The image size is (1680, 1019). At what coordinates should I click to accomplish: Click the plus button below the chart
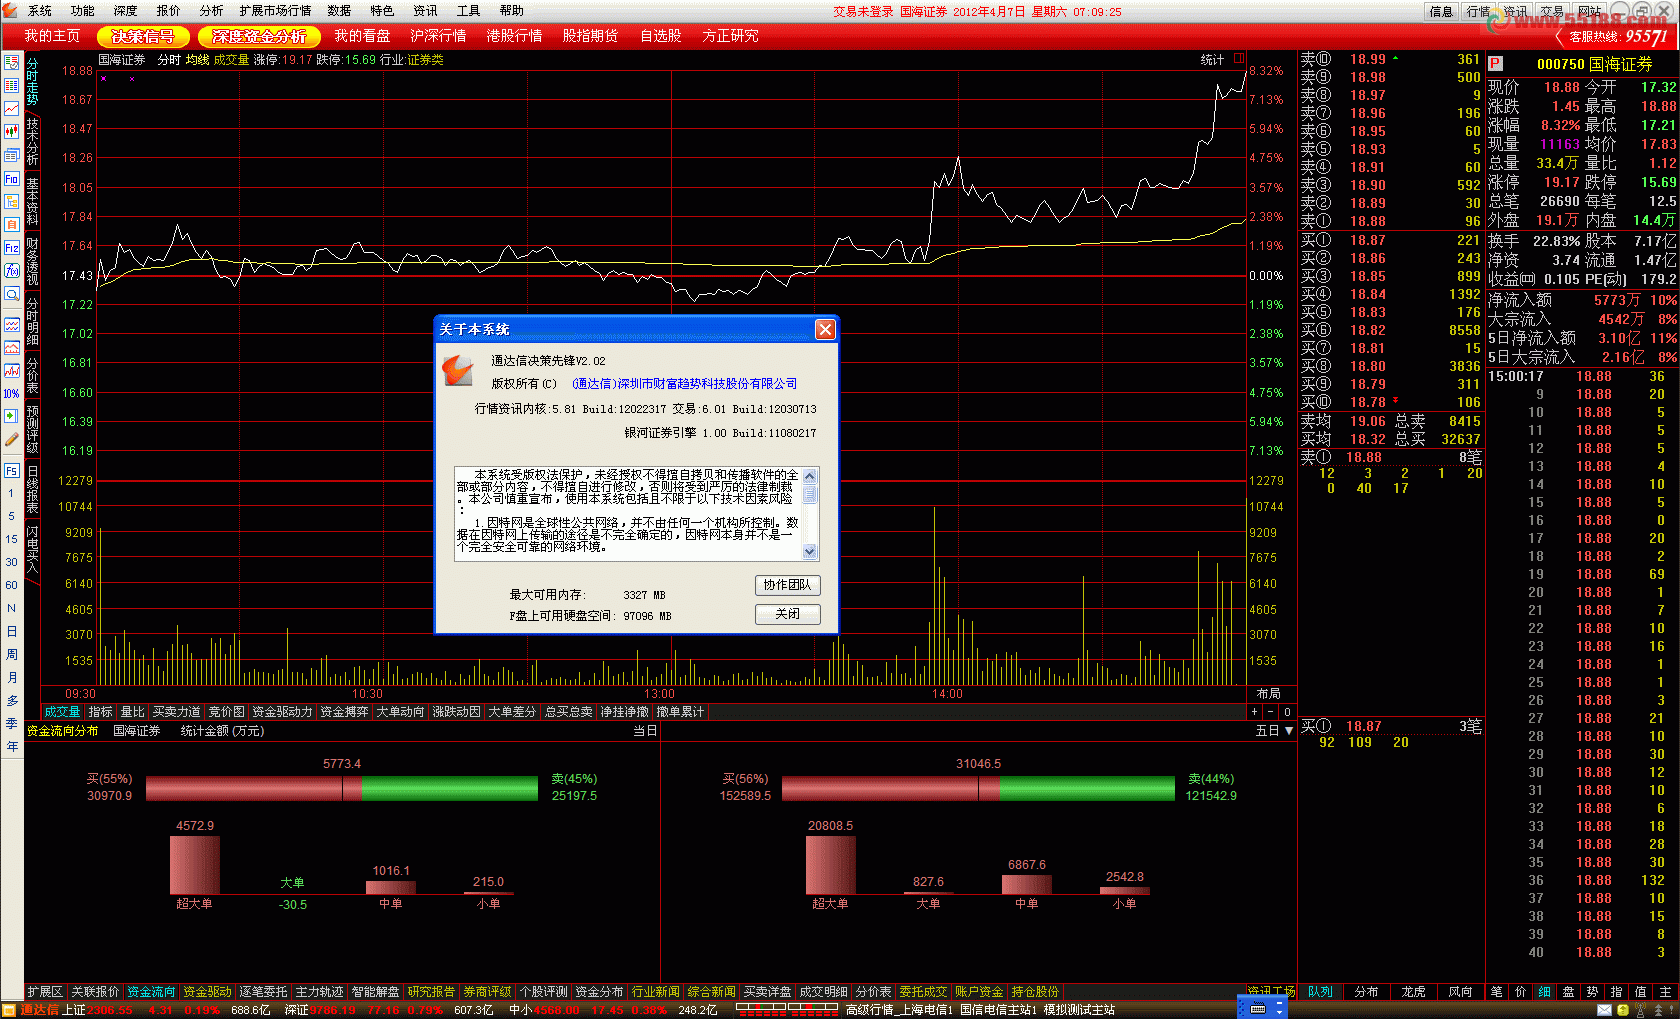(1254, 712)
